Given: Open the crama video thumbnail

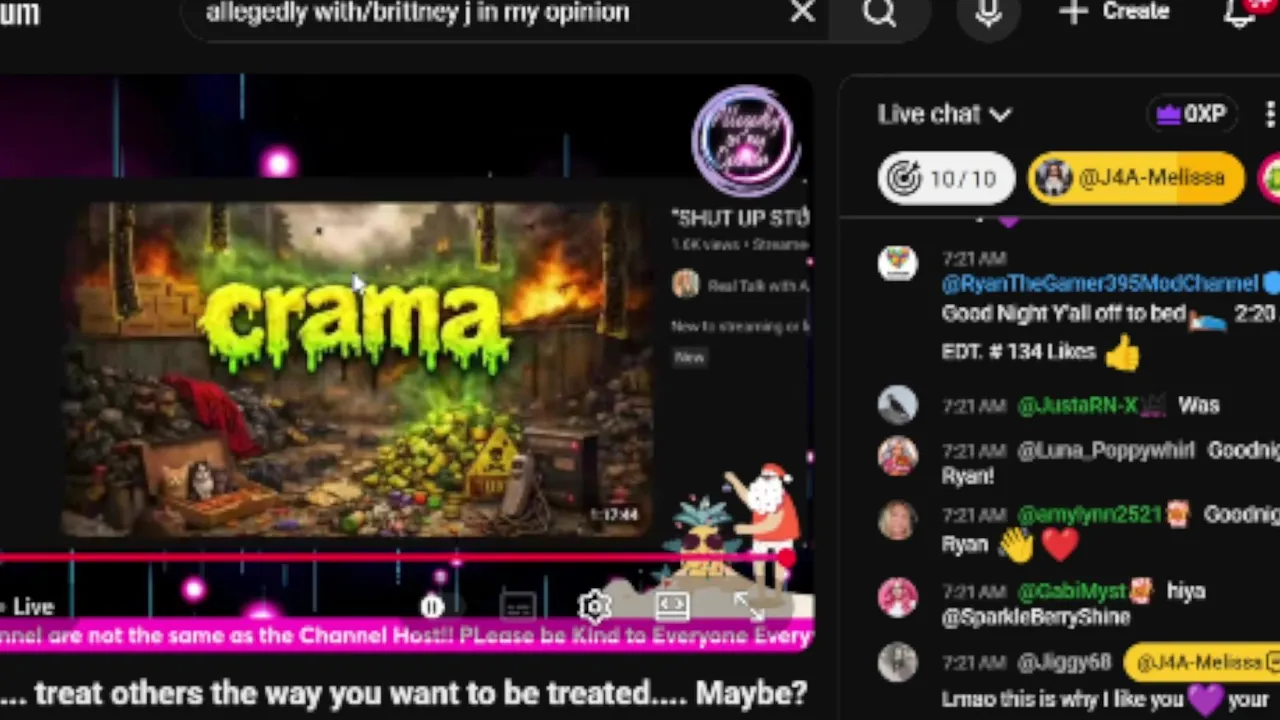Looking at the screenshot, I should [355, 367].
